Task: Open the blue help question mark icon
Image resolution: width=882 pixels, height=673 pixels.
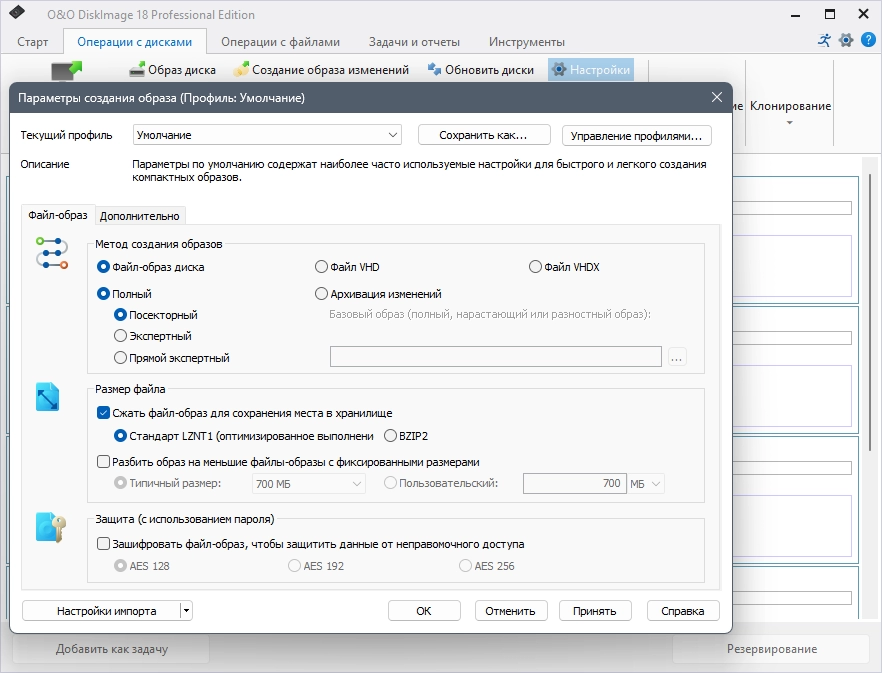Action: [x=868, y=40]
